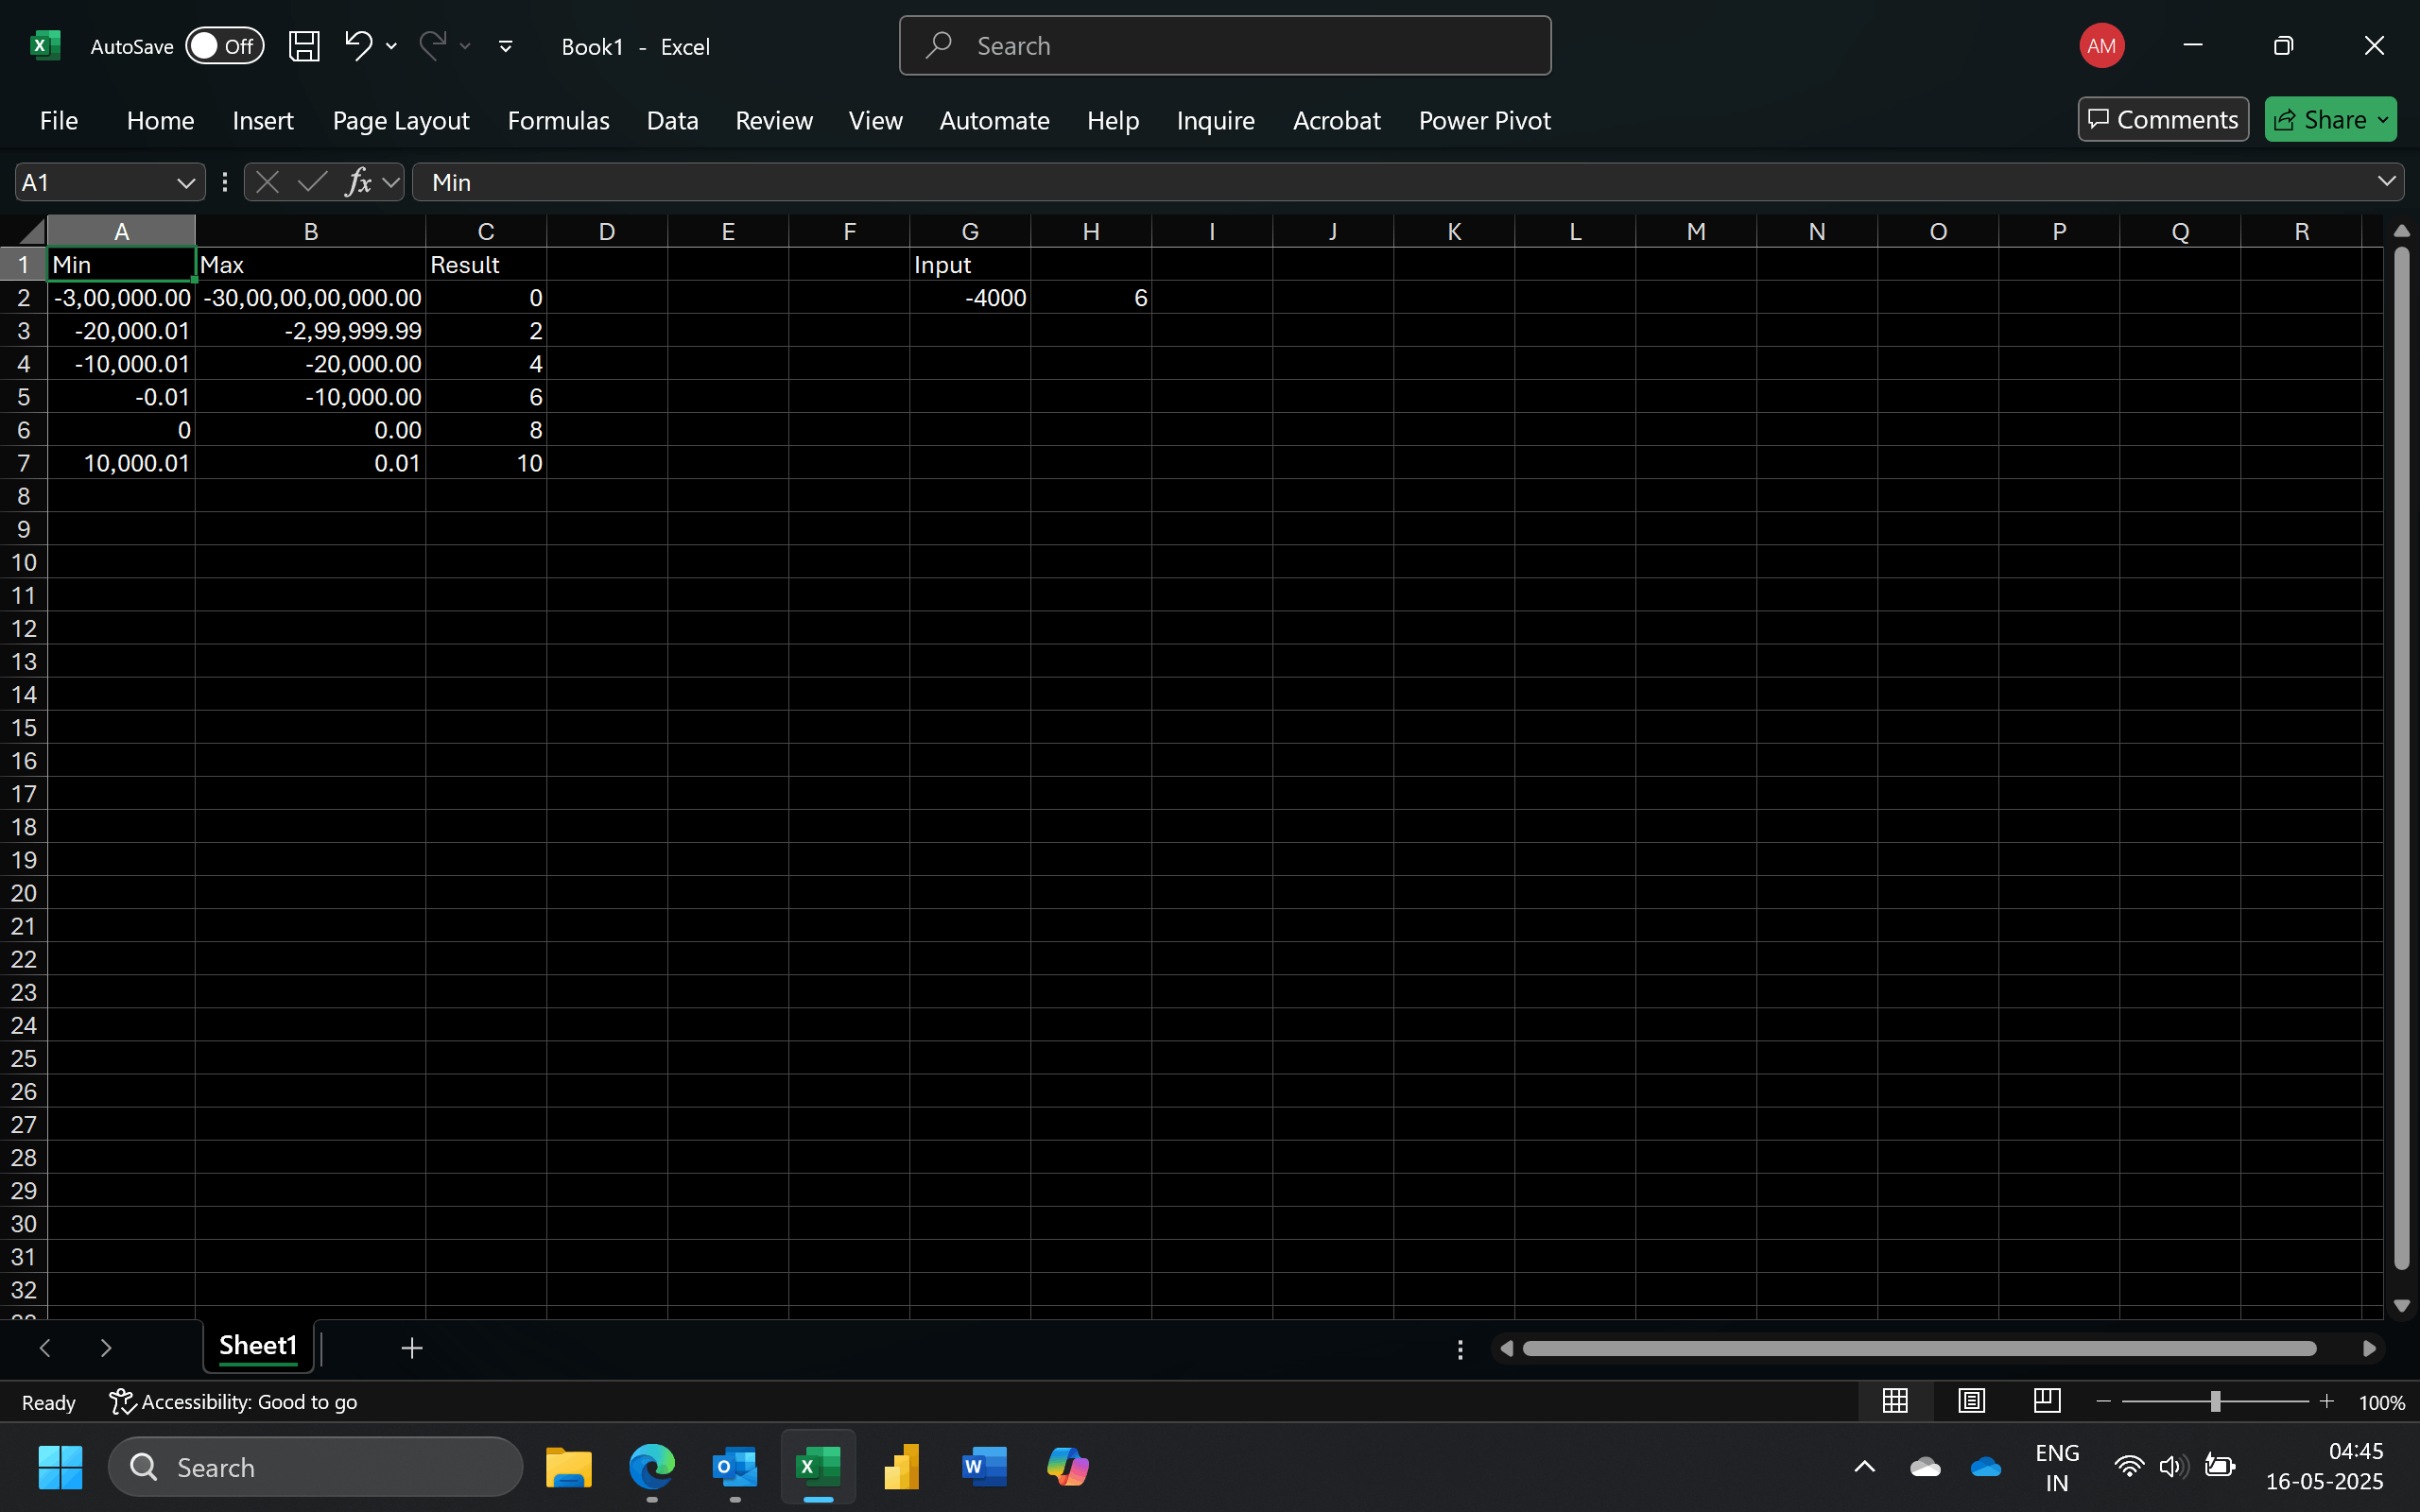Toggle AutoSave switch on

click(224, 46)
